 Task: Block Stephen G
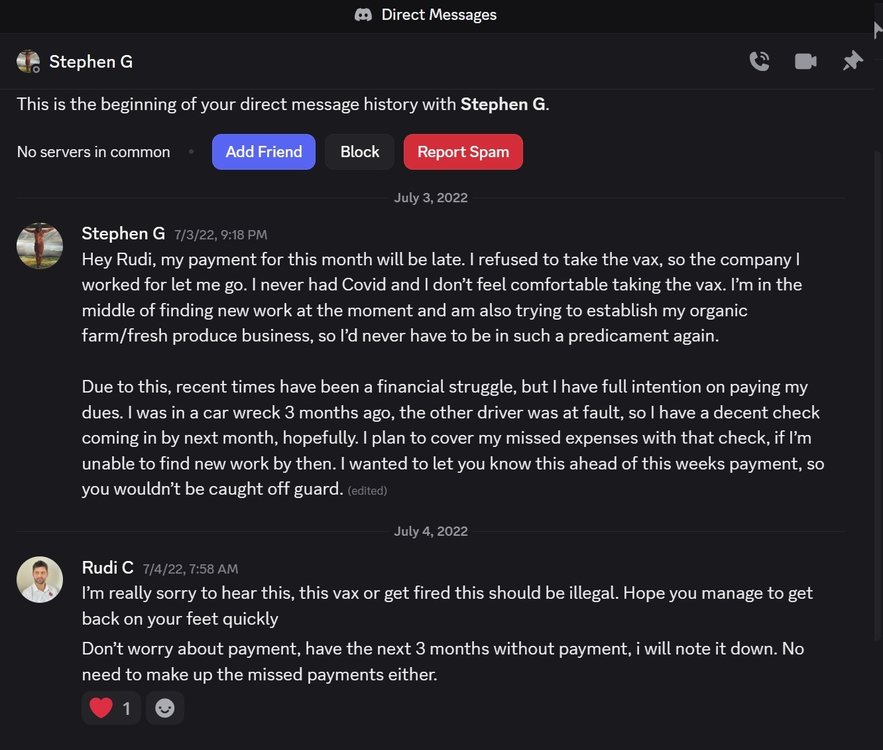click(x=359, y=151)
